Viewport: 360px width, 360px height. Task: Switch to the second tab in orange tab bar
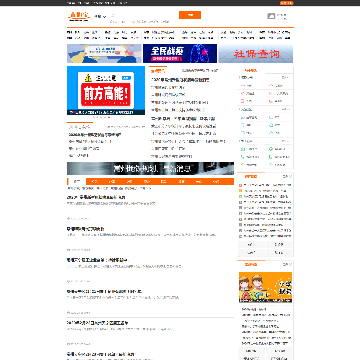tap(95, 181)
